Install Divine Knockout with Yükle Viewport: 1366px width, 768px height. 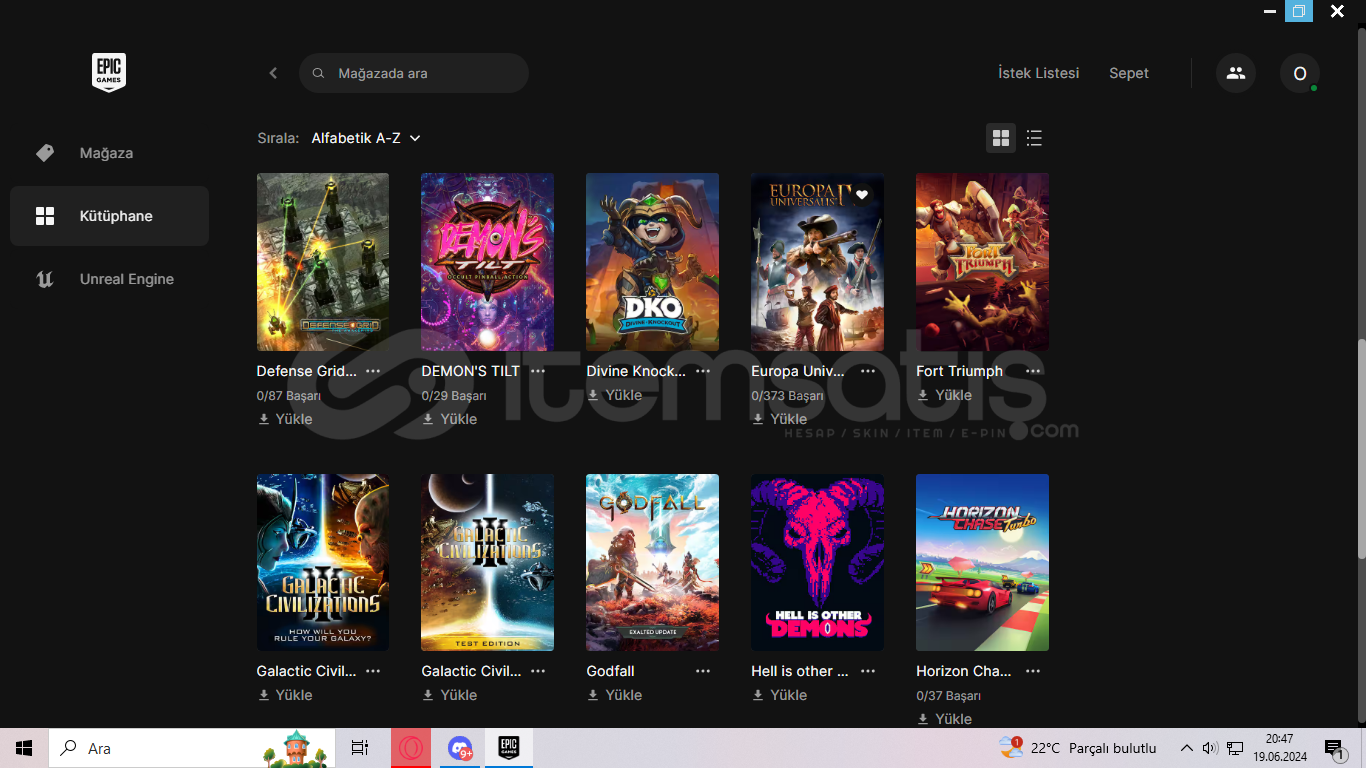click(x=615, y=395)
